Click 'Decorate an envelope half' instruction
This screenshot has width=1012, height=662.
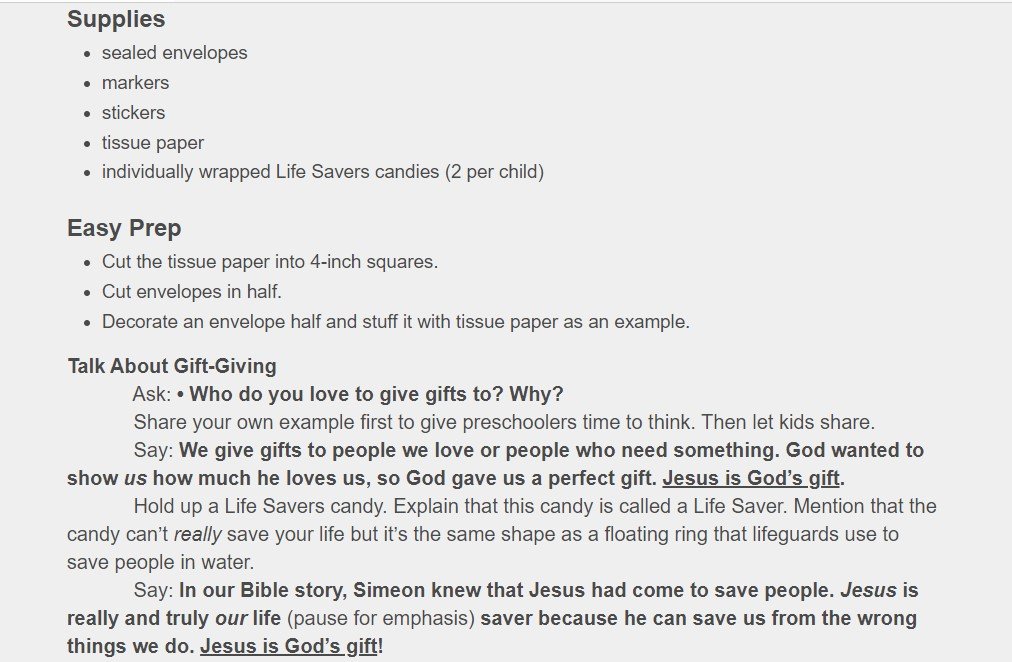pyautogui.click(x=396, y=321)
